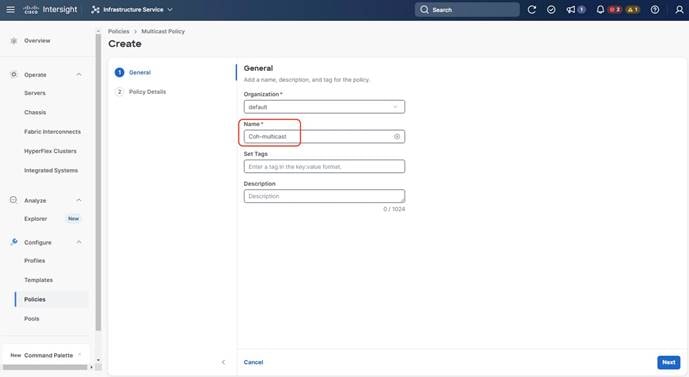Click the sidebar vertical scrollbar
The height and width of the screenshot is (377, 689).
click(98, 182)
